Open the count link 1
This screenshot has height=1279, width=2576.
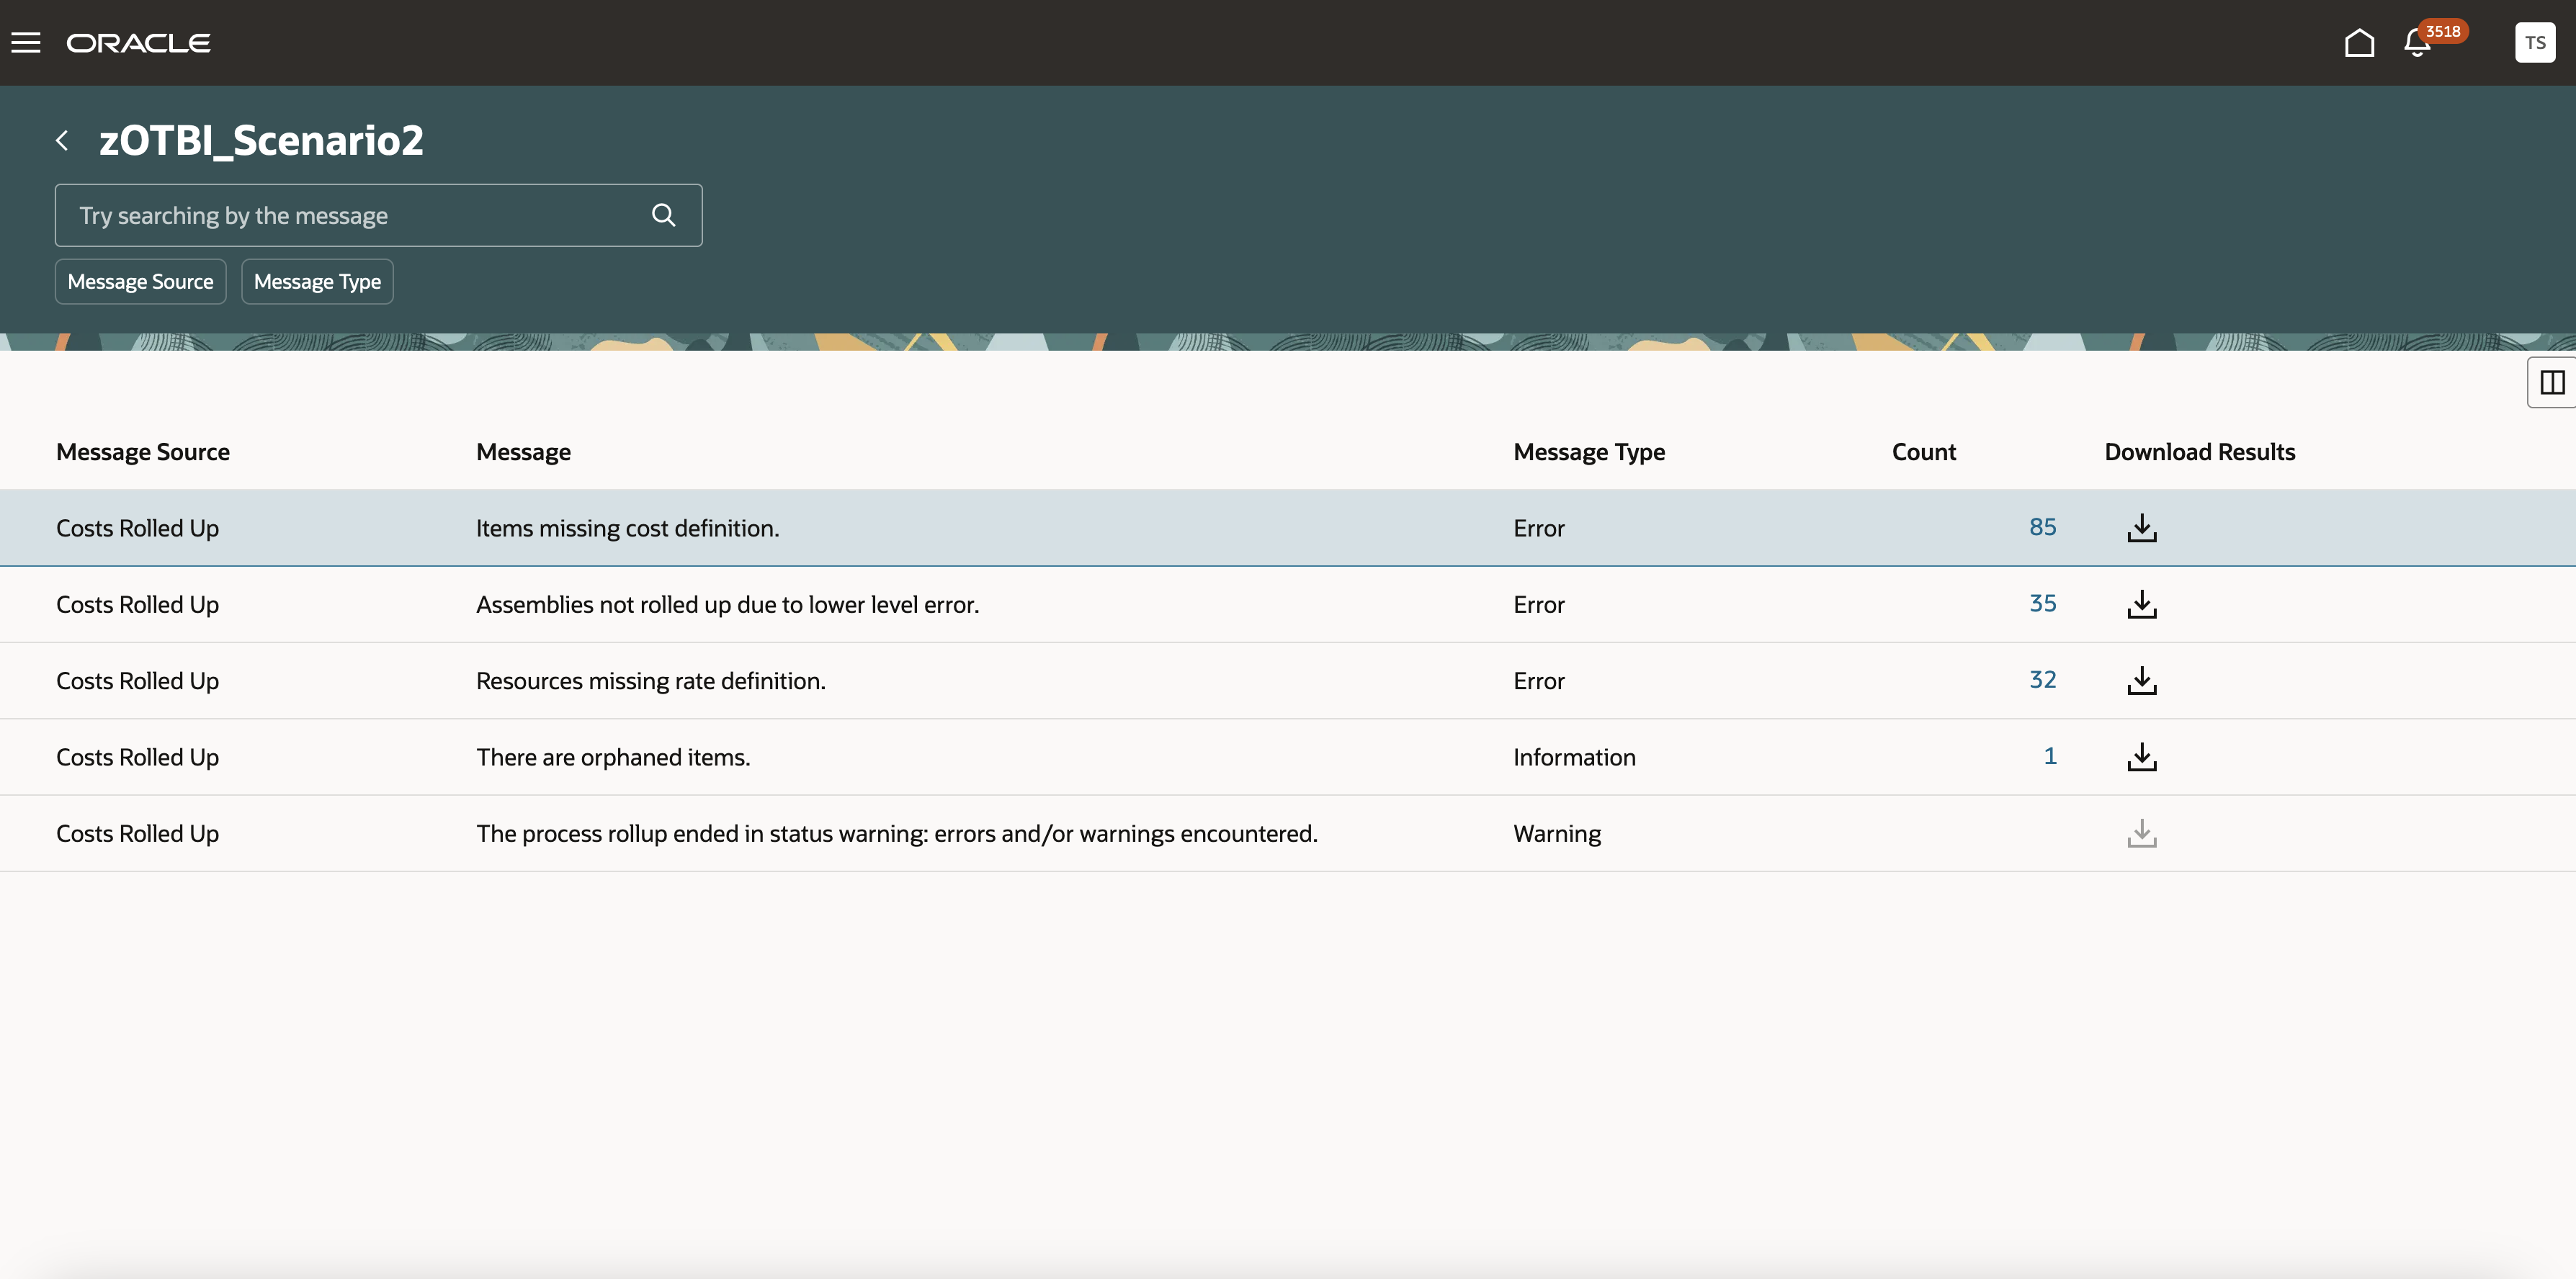point(2049,756)
